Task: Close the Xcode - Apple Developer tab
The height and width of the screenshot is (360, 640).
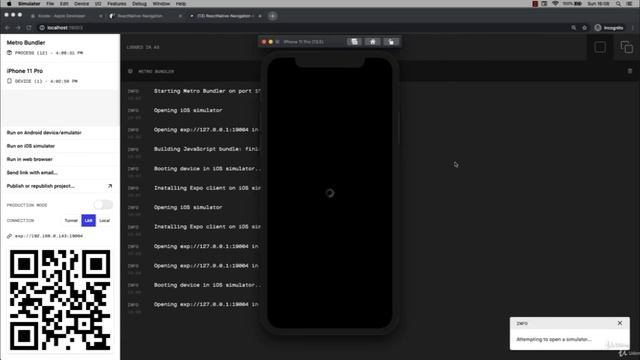Action: 100,16
